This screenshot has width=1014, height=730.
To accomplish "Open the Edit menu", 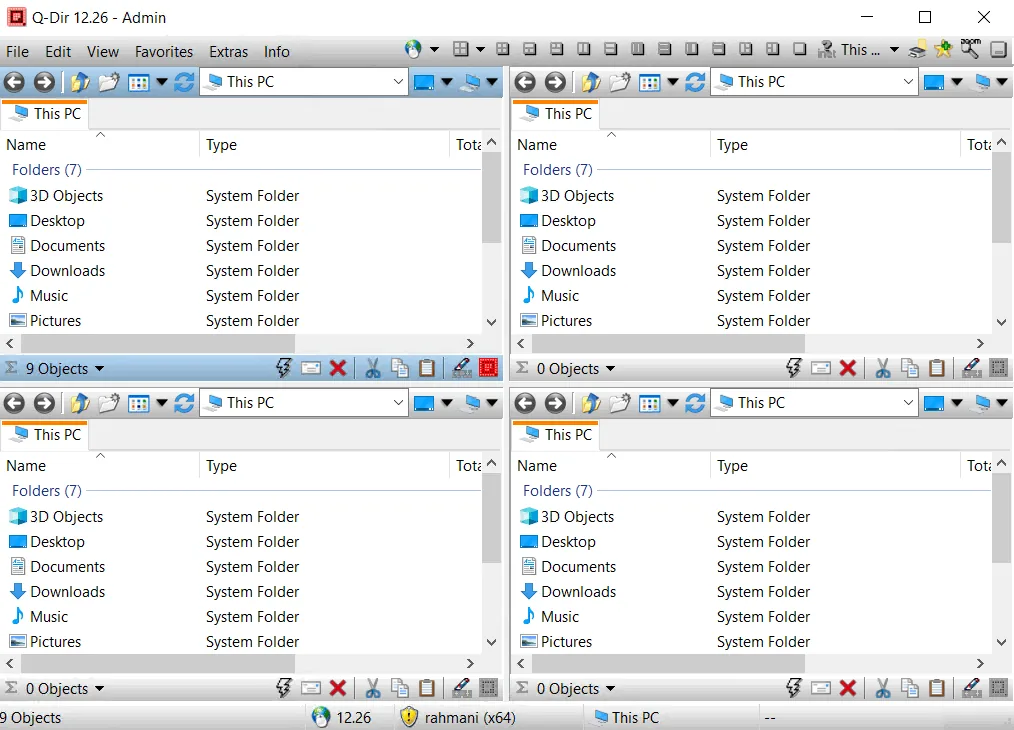I will point(58,52).
